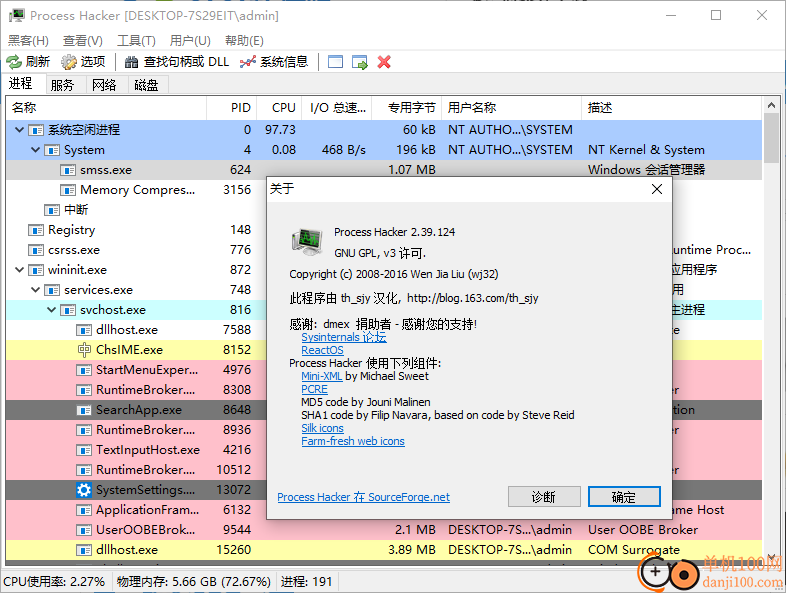Collapse the System tree node
The image size is (786, 593).
(x=36, y=150)
